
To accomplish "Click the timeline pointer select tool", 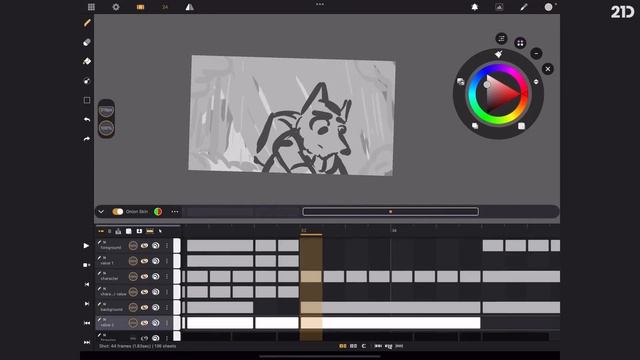I will pos(160,231).
